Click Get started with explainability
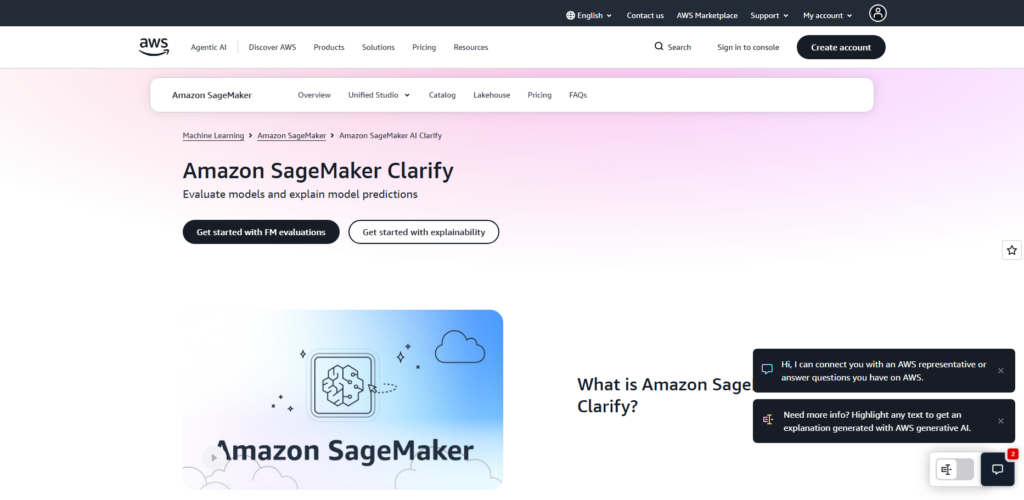Screen dimensions: 1024x500 click(x=423, y=232)
